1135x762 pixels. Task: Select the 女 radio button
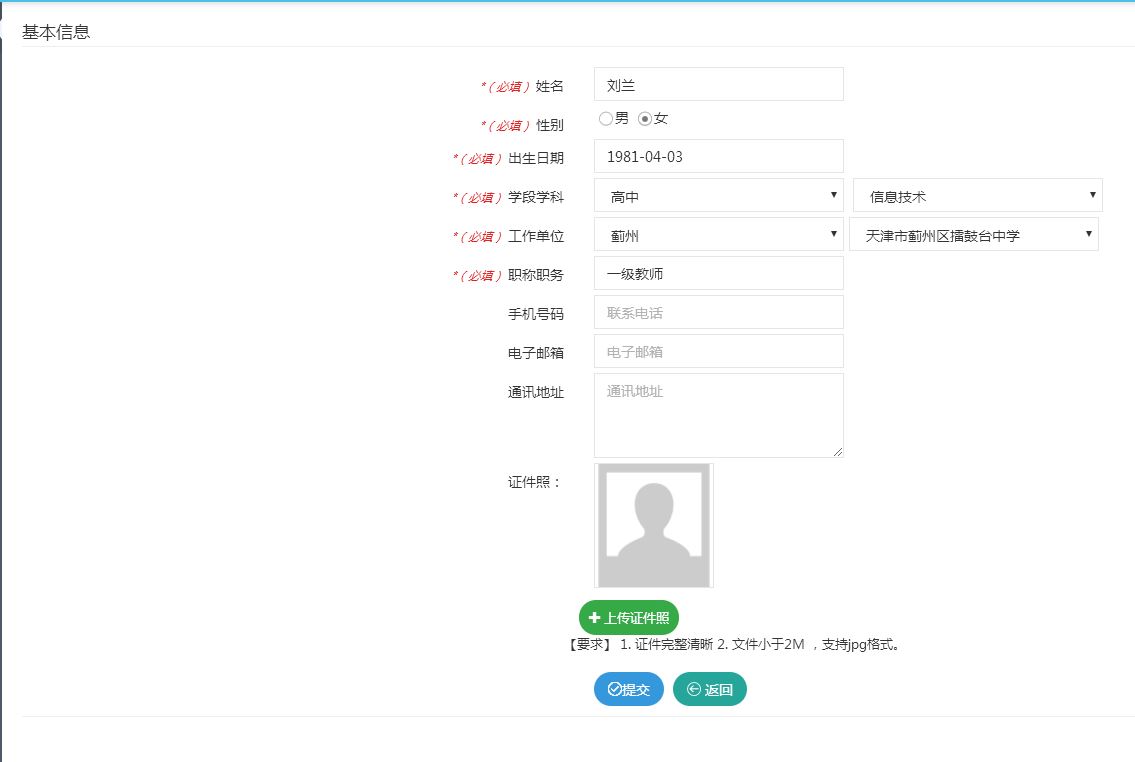645,119
